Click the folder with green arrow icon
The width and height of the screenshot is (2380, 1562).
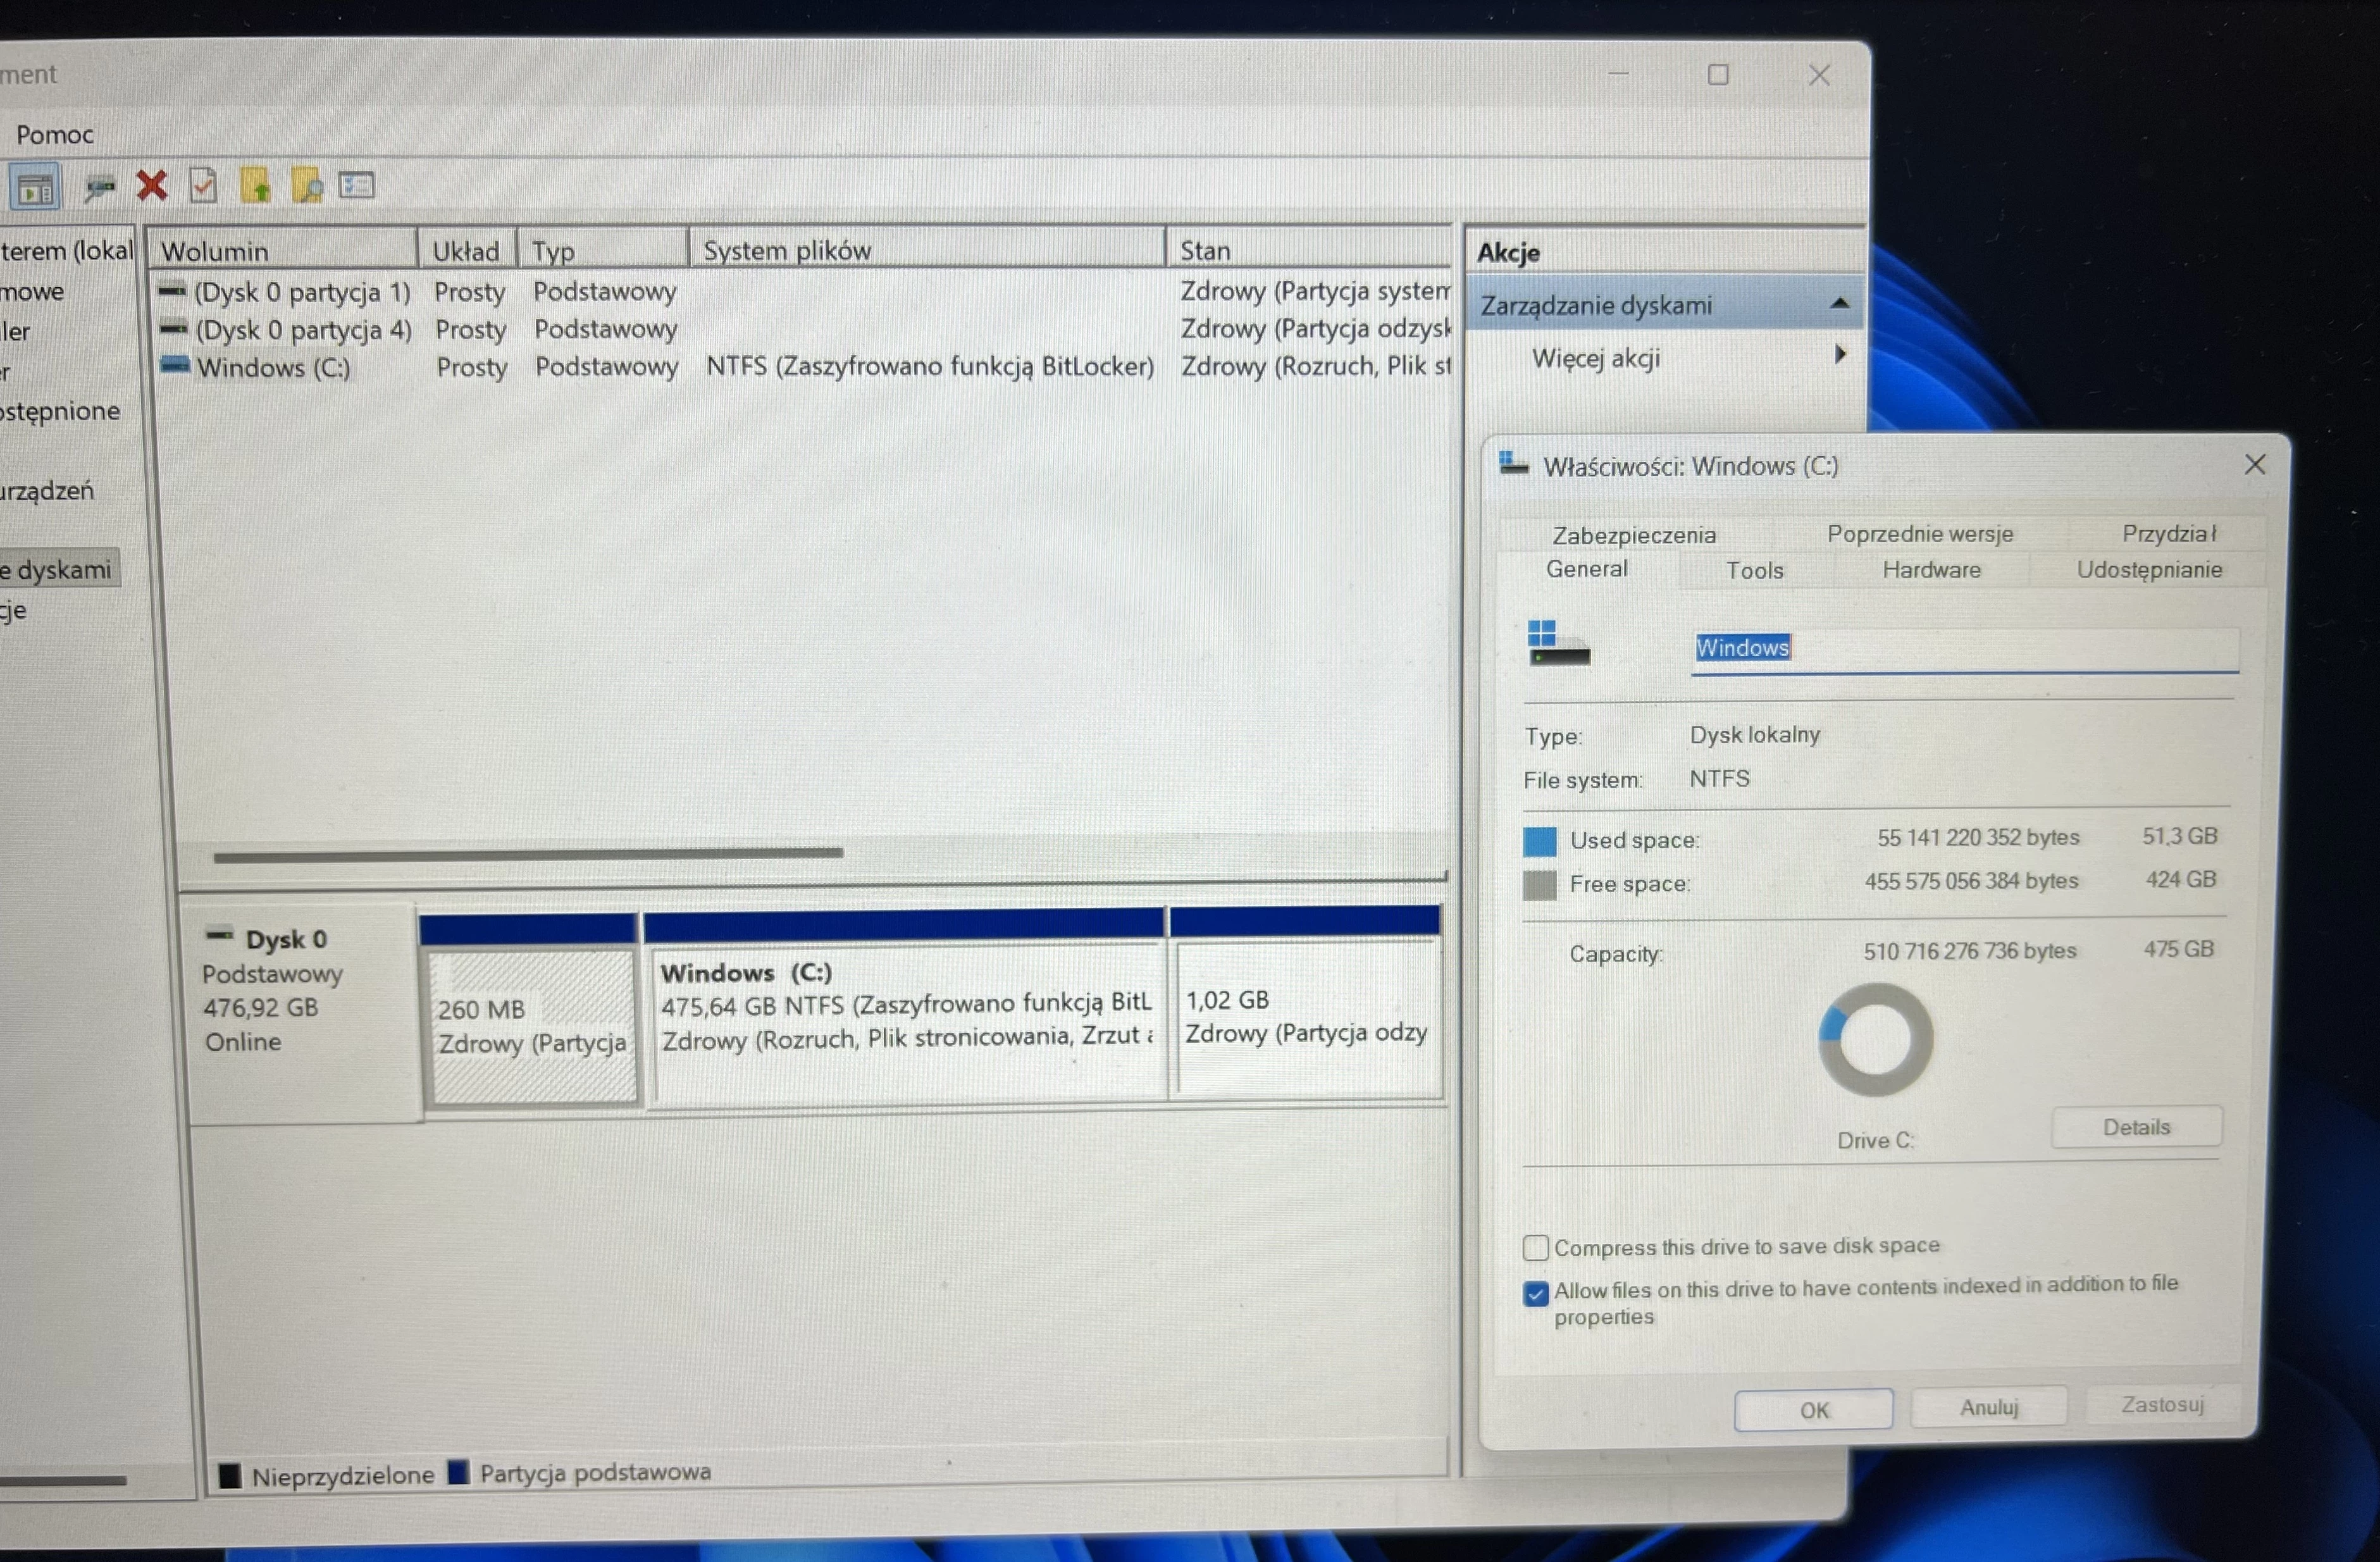tap(255, 186)
